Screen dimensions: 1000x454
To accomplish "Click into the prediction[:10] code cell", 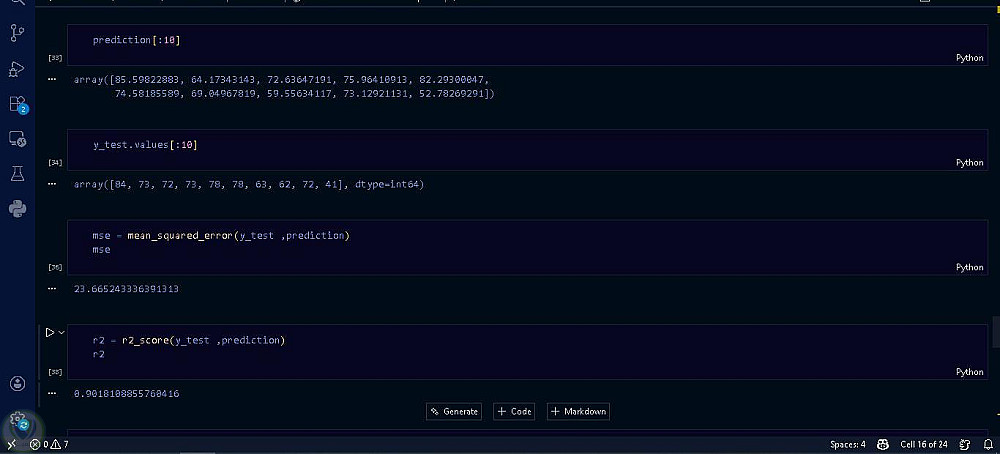I will [527, 45].
